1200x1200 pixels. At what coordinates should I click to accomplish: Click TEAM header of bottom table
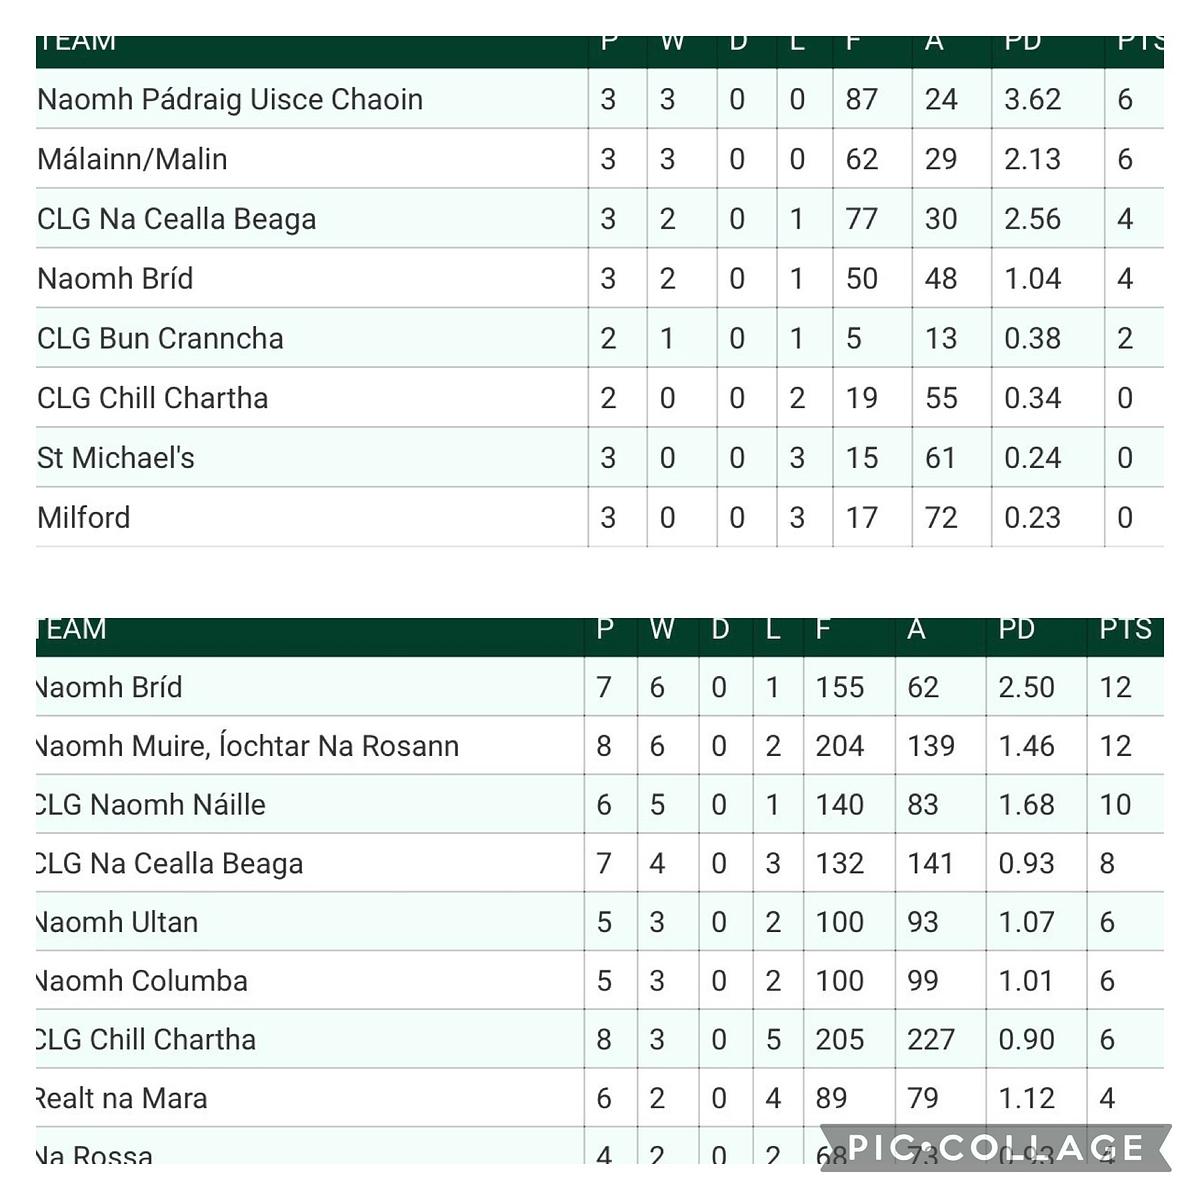[71, 629]
